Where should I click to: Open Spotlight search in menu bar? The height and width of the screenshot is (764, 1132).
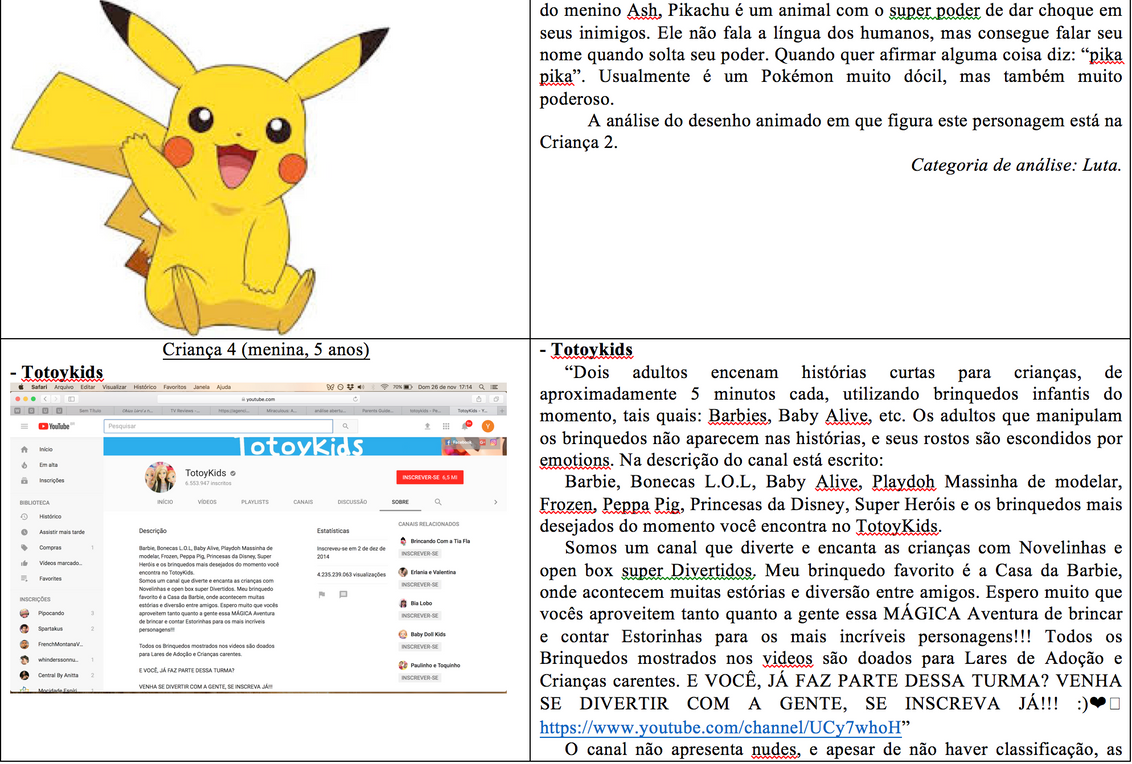(482, 387)
